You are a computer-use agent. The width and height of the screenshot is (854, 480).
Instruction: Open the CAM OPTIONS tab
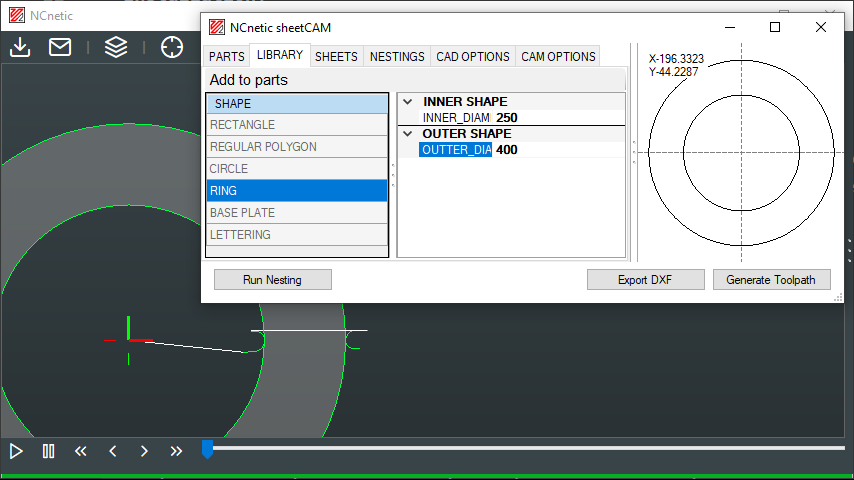tap(558, 57)
